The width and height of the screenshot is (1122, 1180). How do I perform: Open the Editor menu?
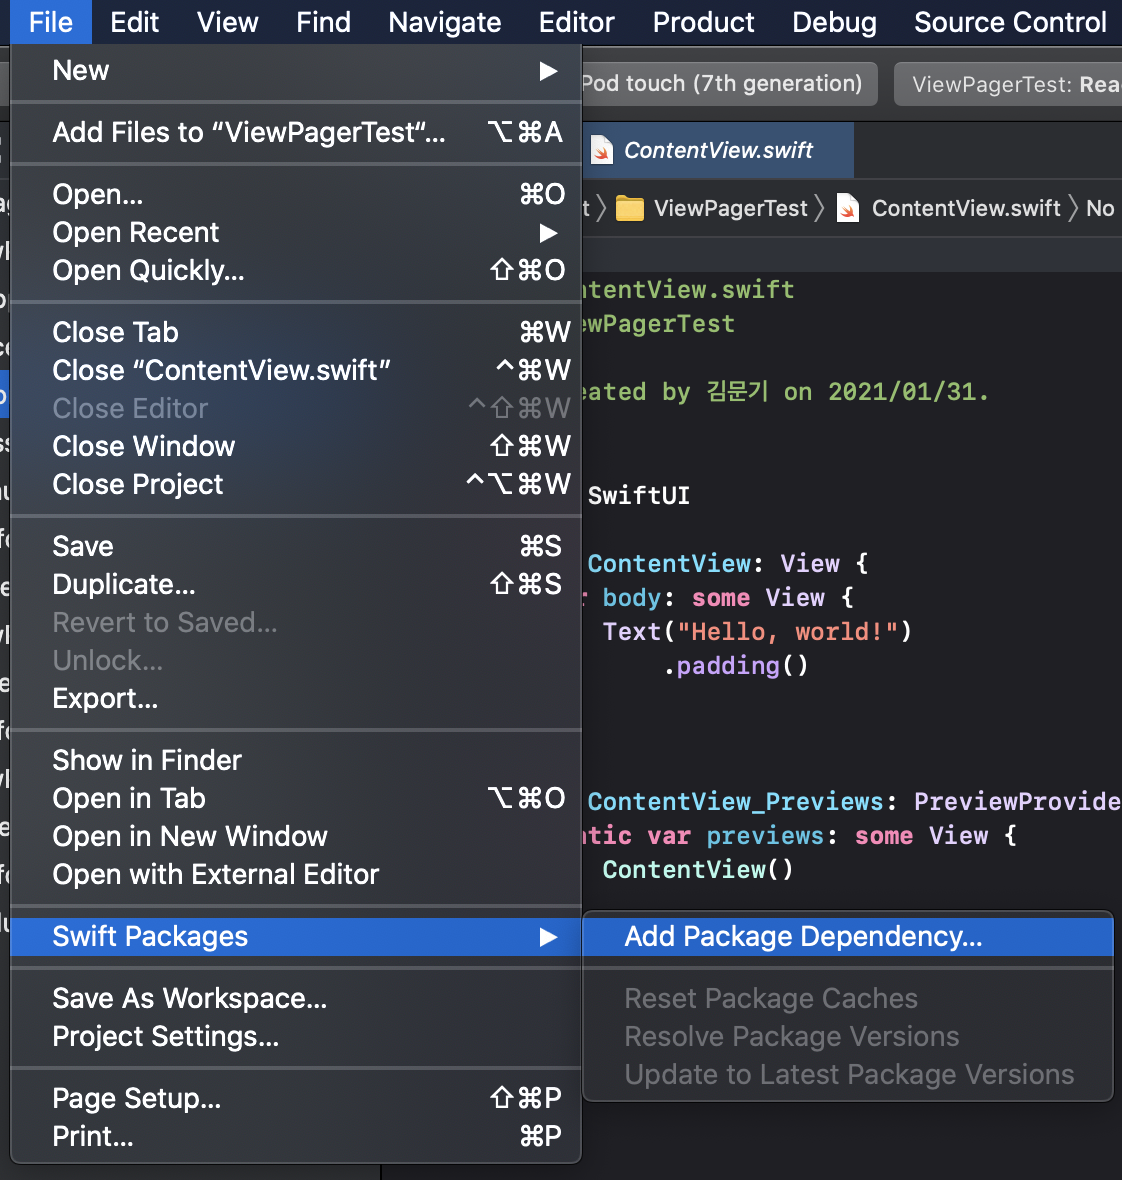(x=576, y=22)
